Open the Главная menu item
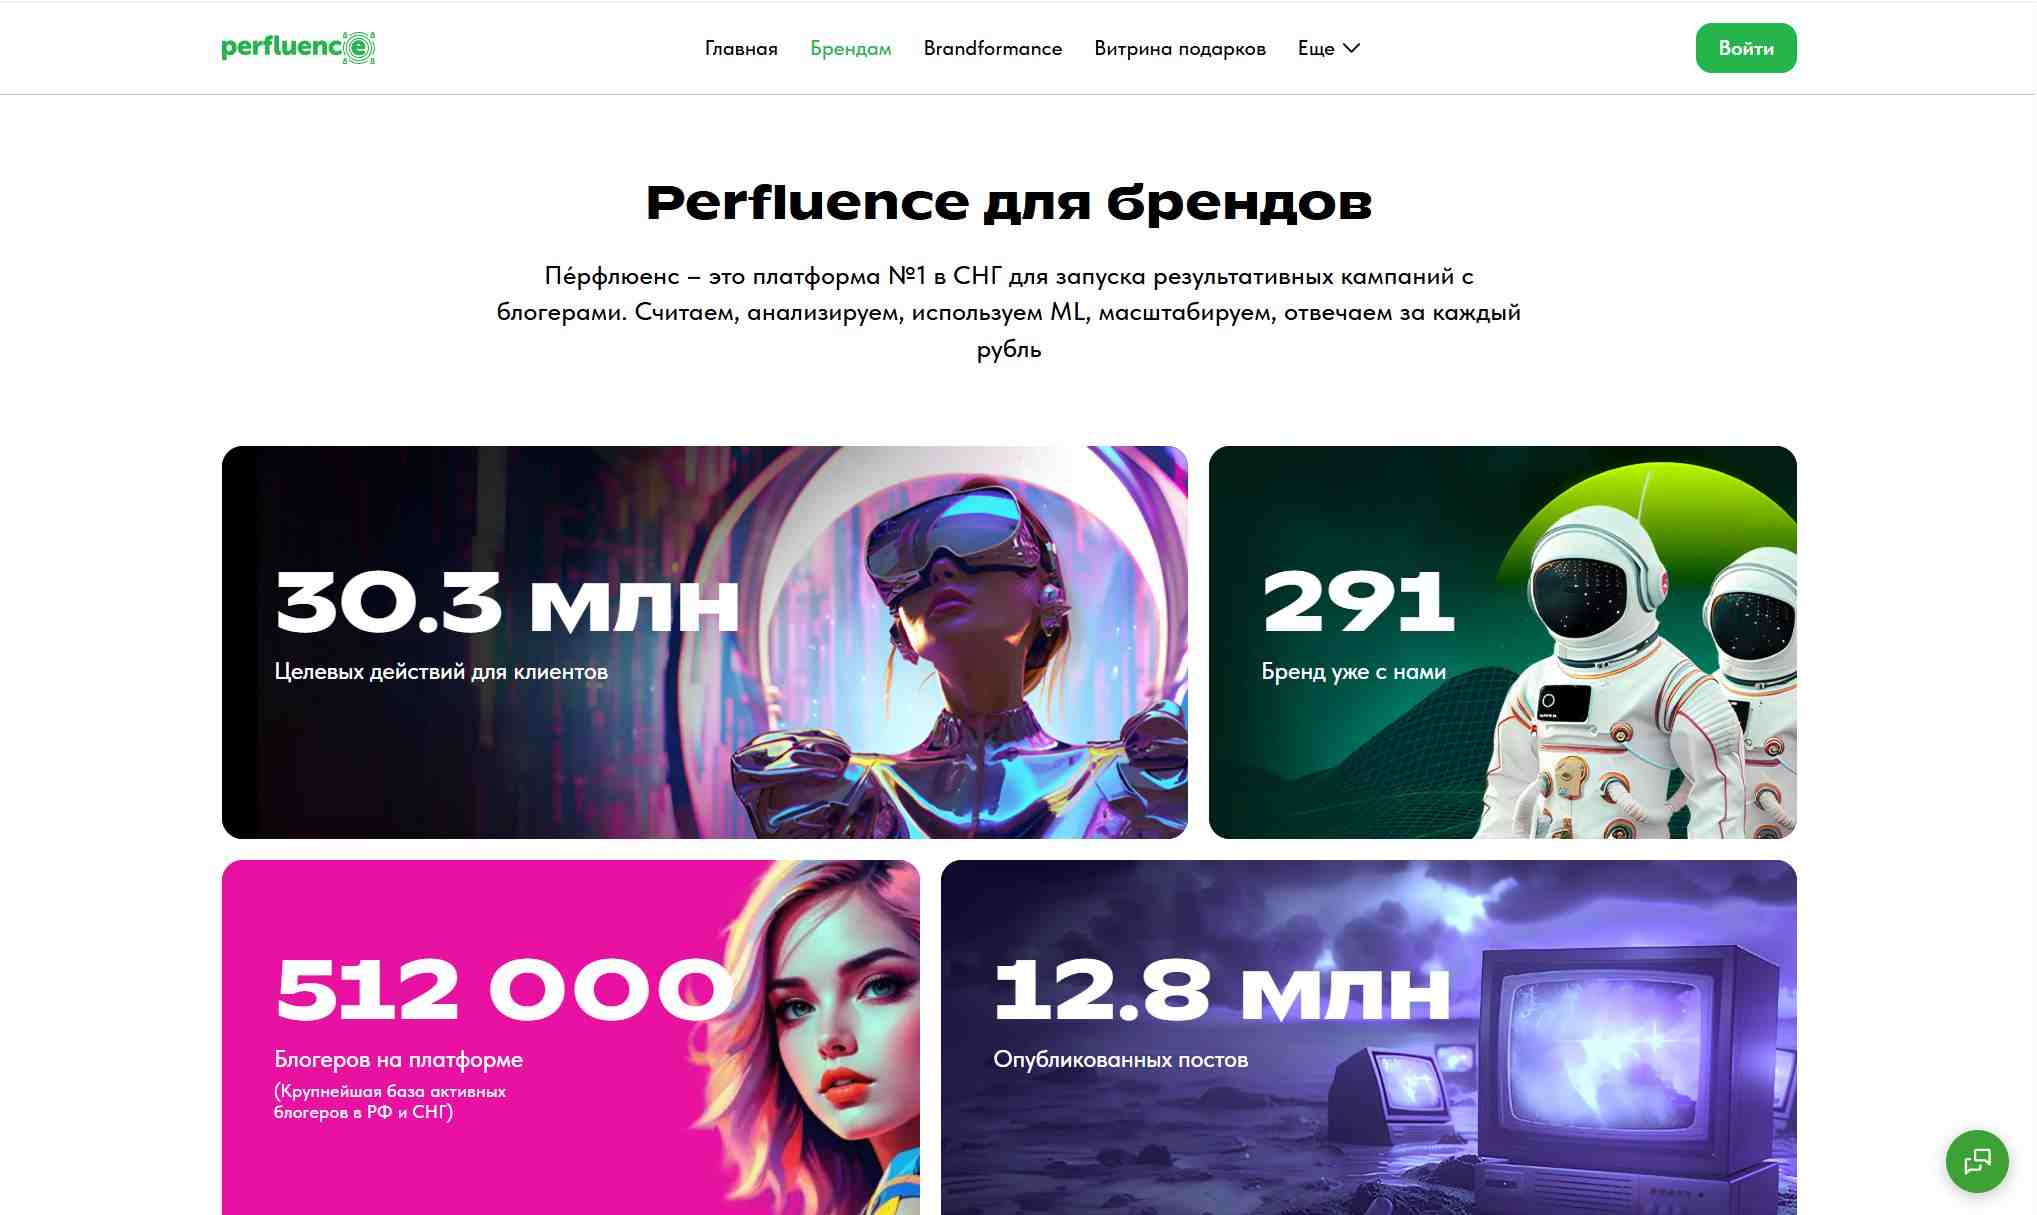The width and height of the screenshot is (2037, 1215). point(741,48)
